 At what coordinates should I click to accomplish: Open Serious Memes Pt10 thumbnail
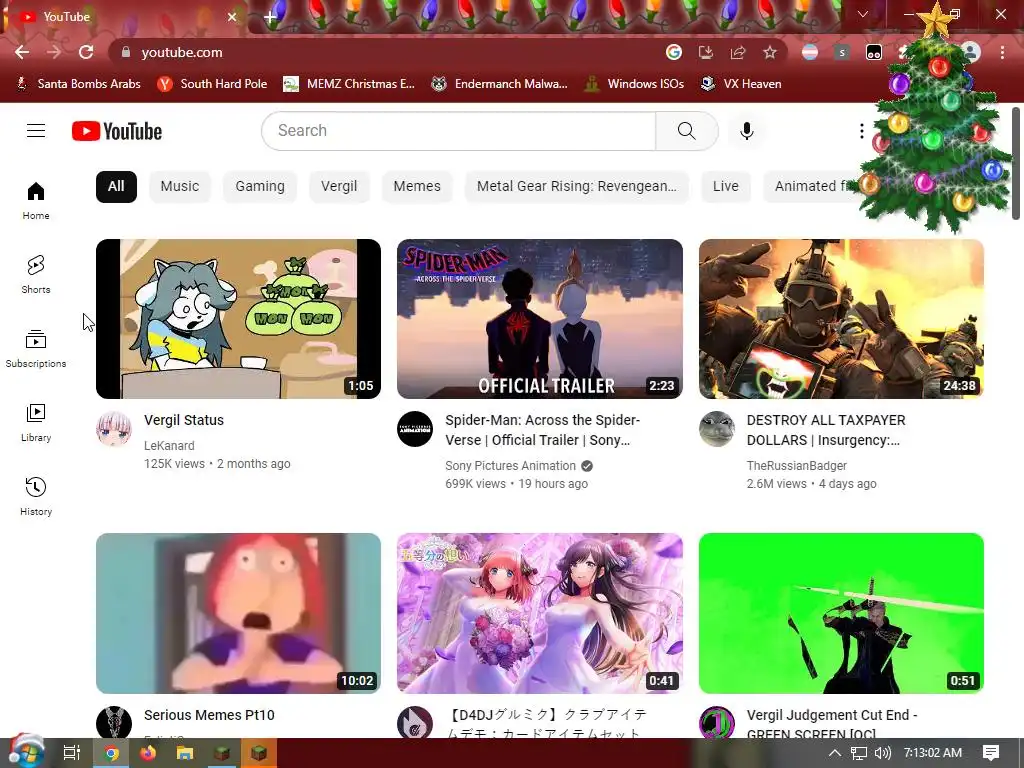point(238,613)
